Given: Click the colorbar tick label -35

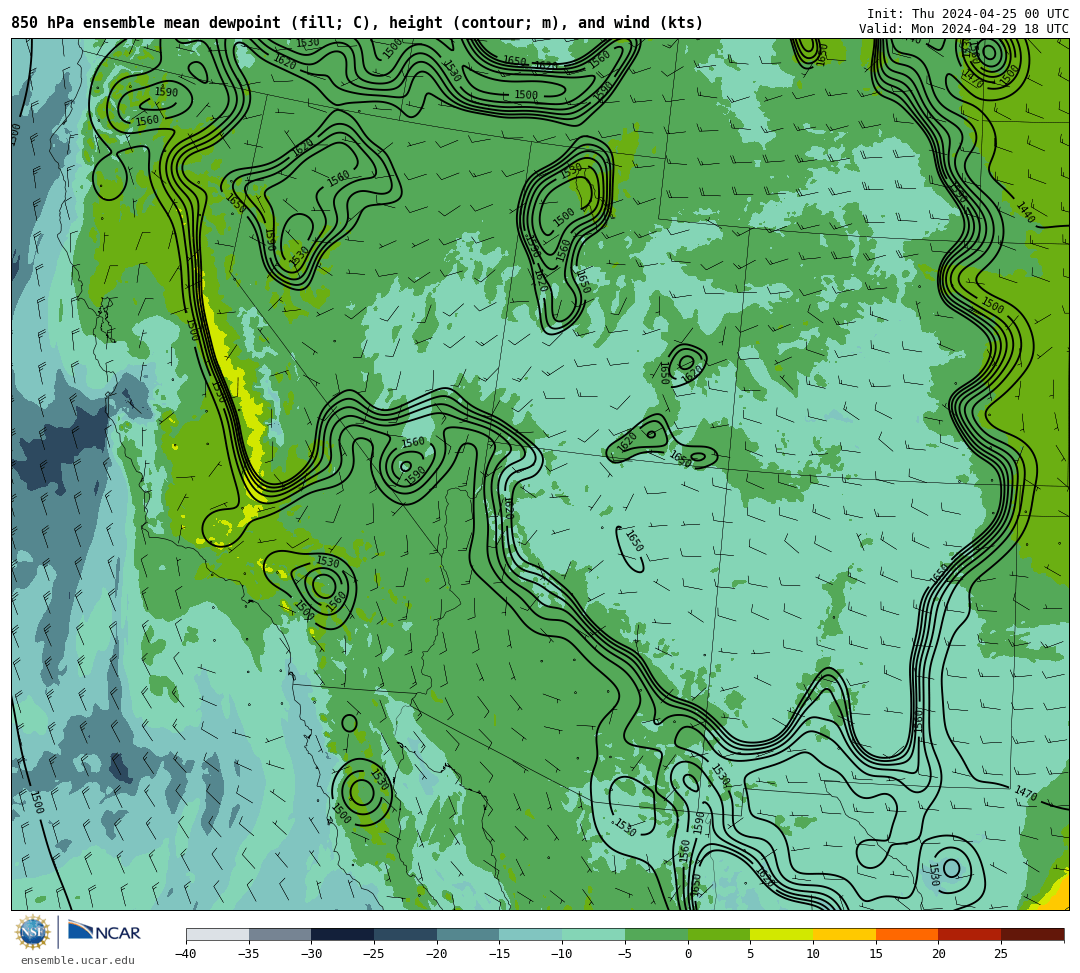Looking at the screenshot, I should tap(248, 954).
